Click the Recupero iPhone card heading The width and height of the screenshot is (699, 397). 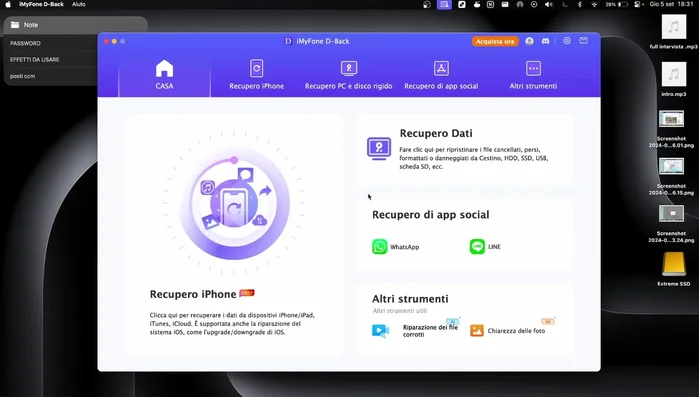tap(193, 294)
